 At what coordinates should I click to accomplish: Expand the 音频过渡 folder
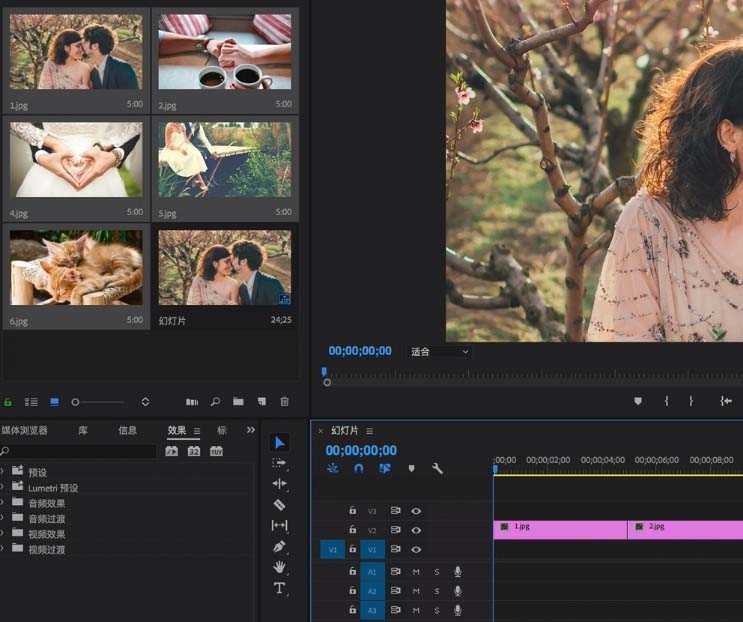(x=2, y=518)
